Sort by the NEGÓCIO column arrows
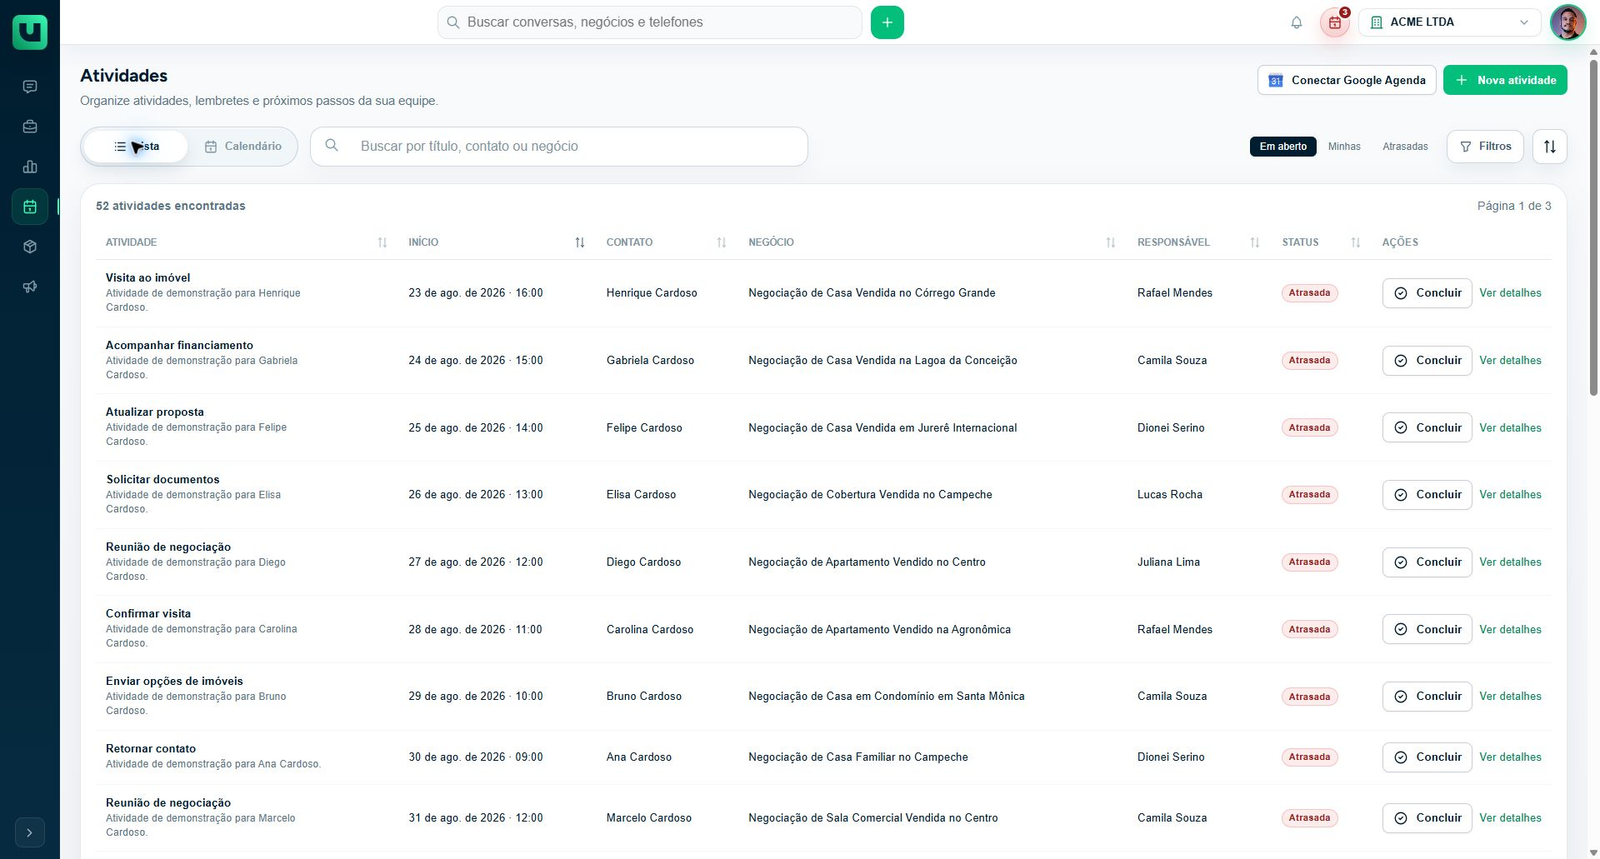 [x=1111, y=242]
